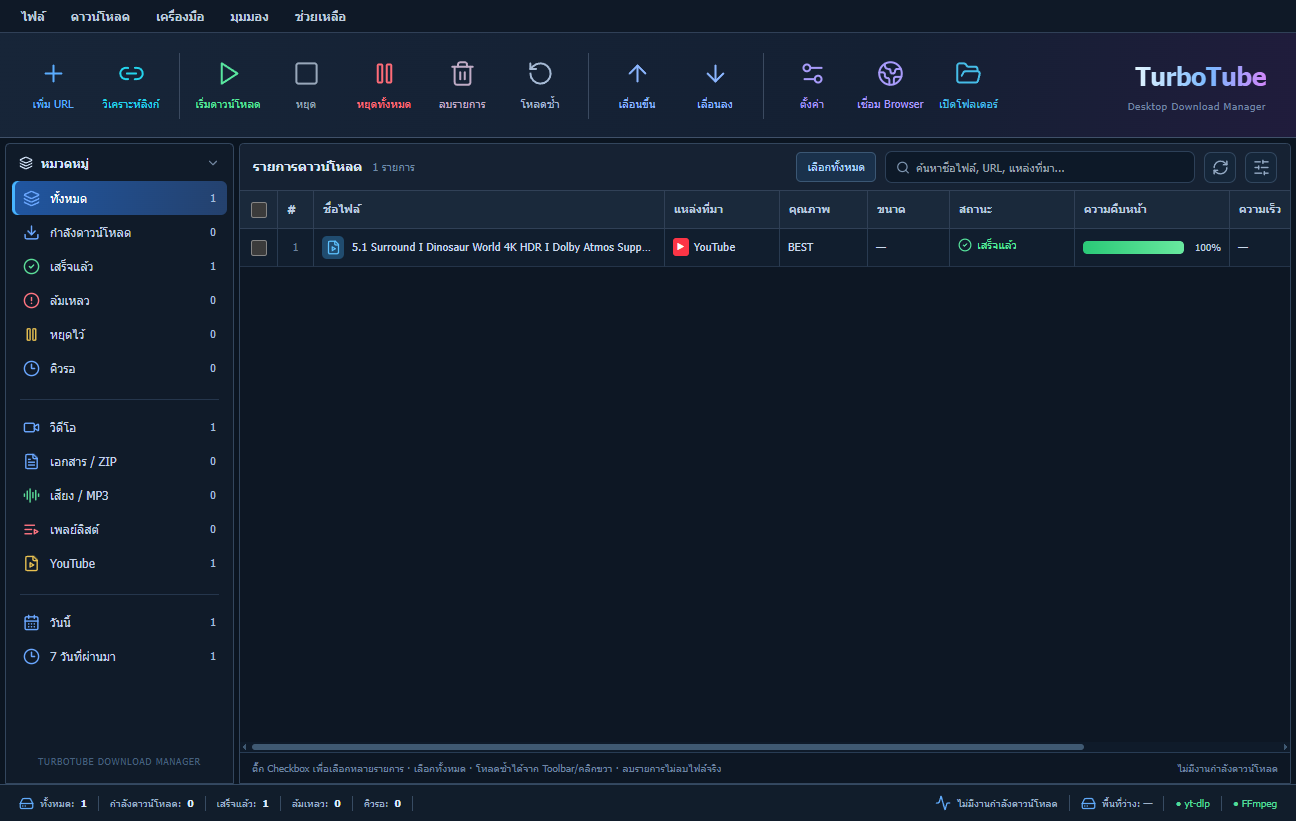1296x821 pixels.
Task: Refresh the download list
Action: click(1220, 167)
